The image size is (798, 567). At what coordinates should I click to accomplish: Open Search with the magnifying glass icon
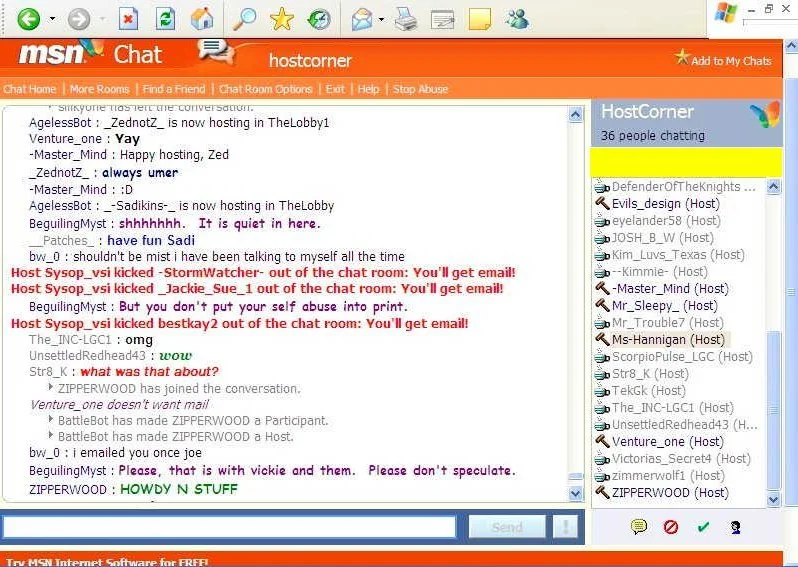click(244, 19)
